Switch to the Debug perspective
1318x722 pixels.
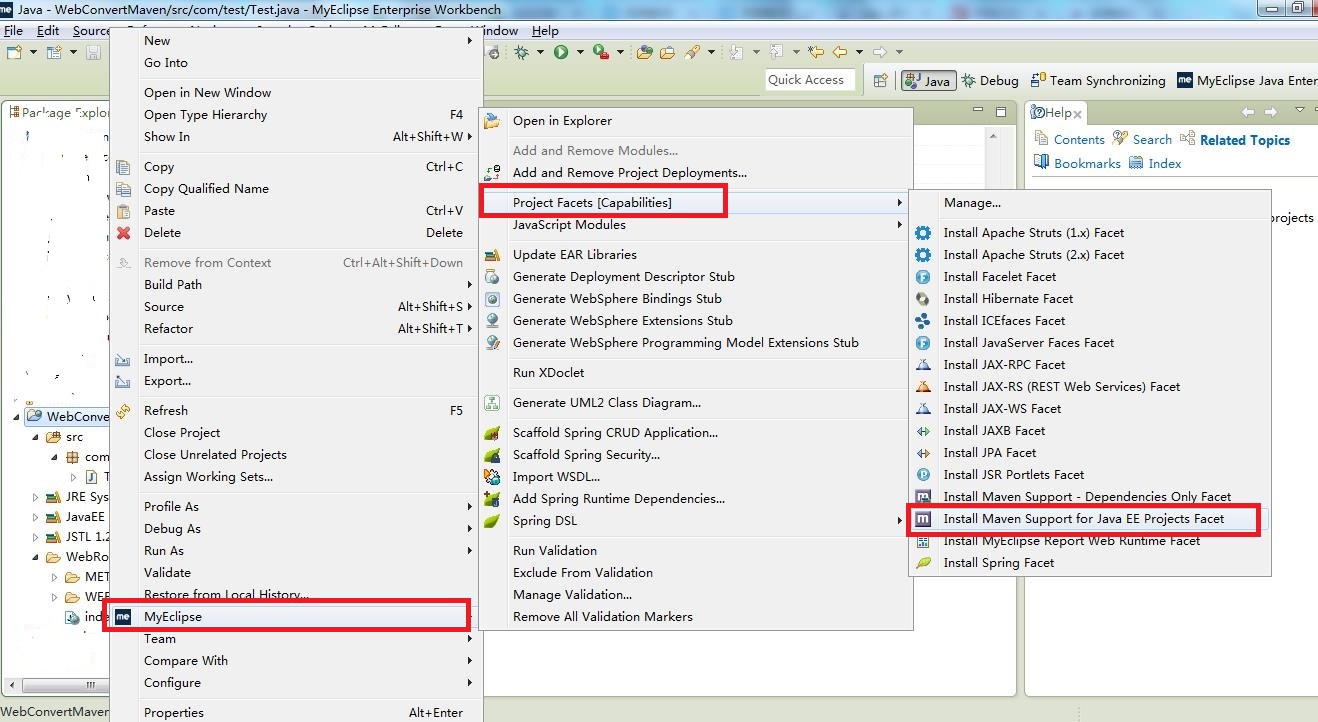pyautogui.click(x=989, y=81)
